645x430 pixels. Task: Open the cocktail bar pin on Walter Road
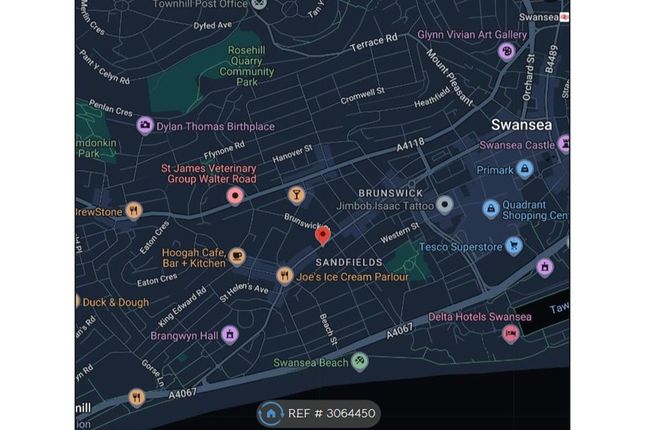[x=297, y=195]
